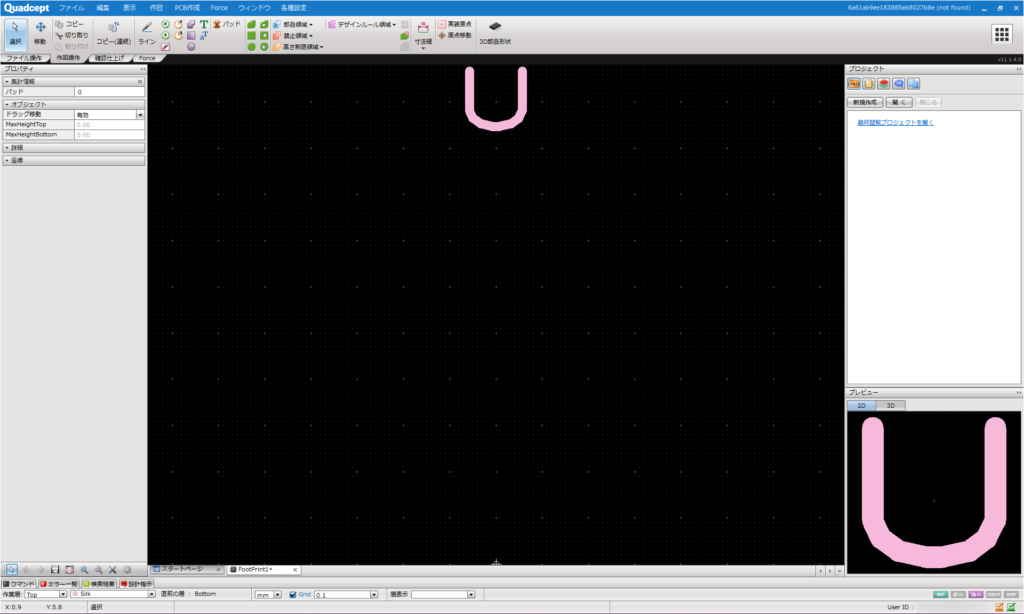
Task: Click the 開く button in Project panel
Action: [899, 103]
